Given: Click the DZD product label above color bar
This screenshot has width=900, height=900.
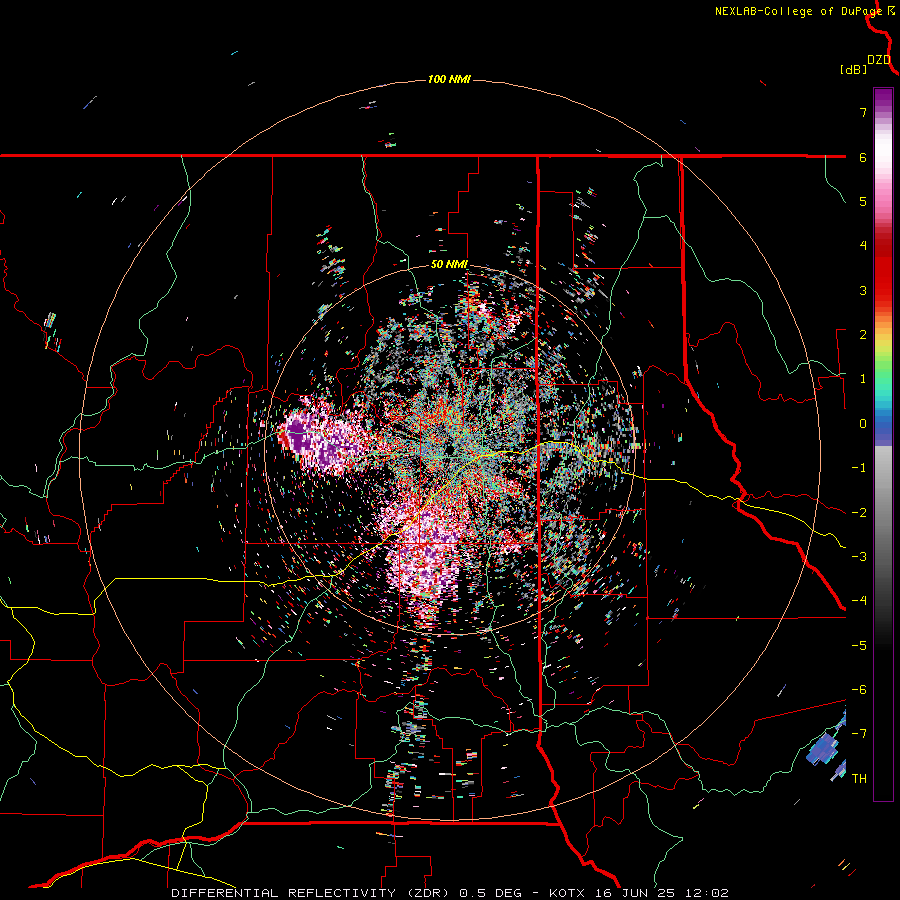Looking at the screenshot, I should click(x=879, y=60).
